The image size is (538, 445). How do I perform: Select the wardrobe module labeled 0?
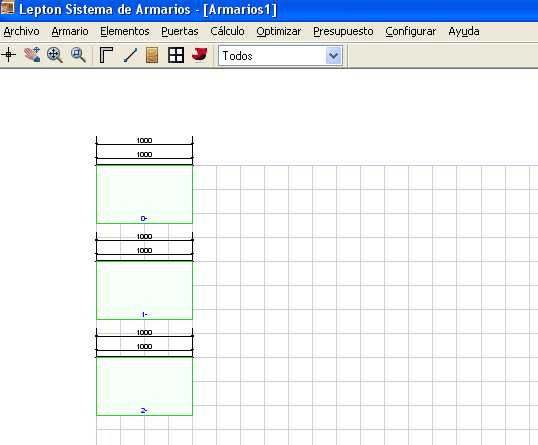[144, 194]
